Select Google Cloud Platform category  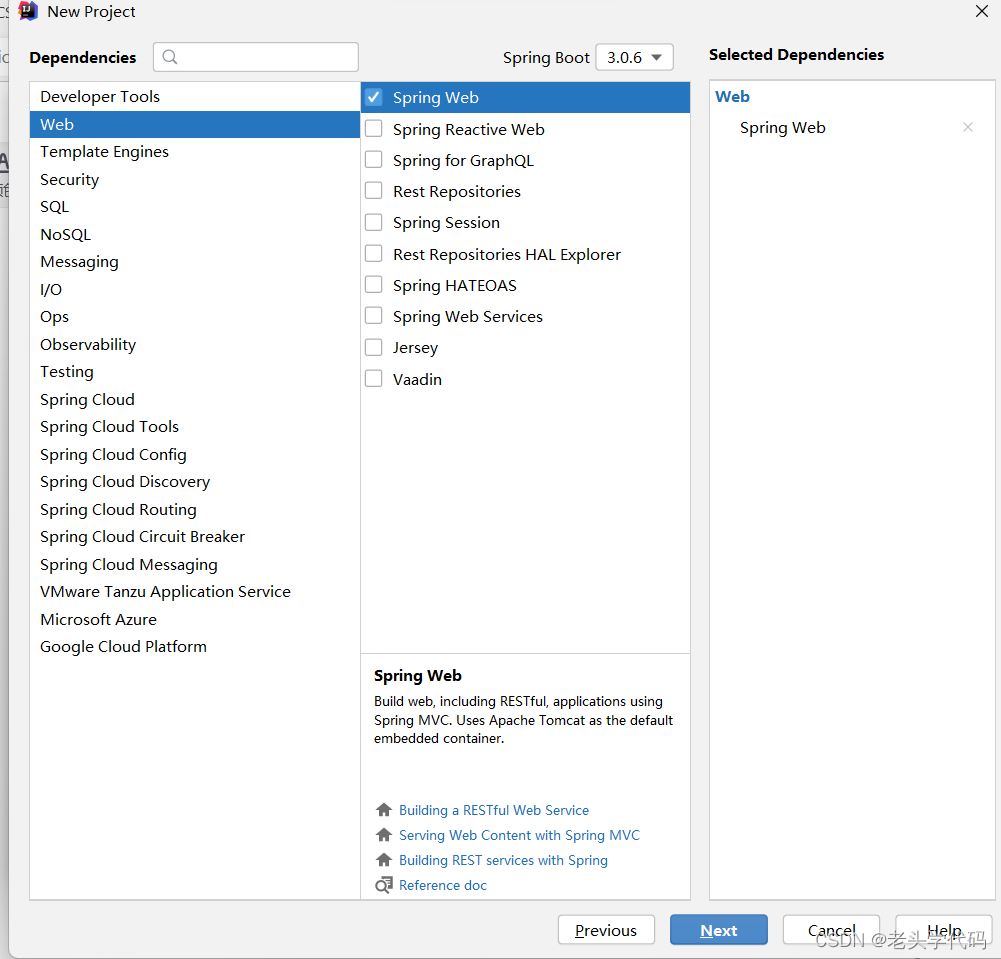195,647
